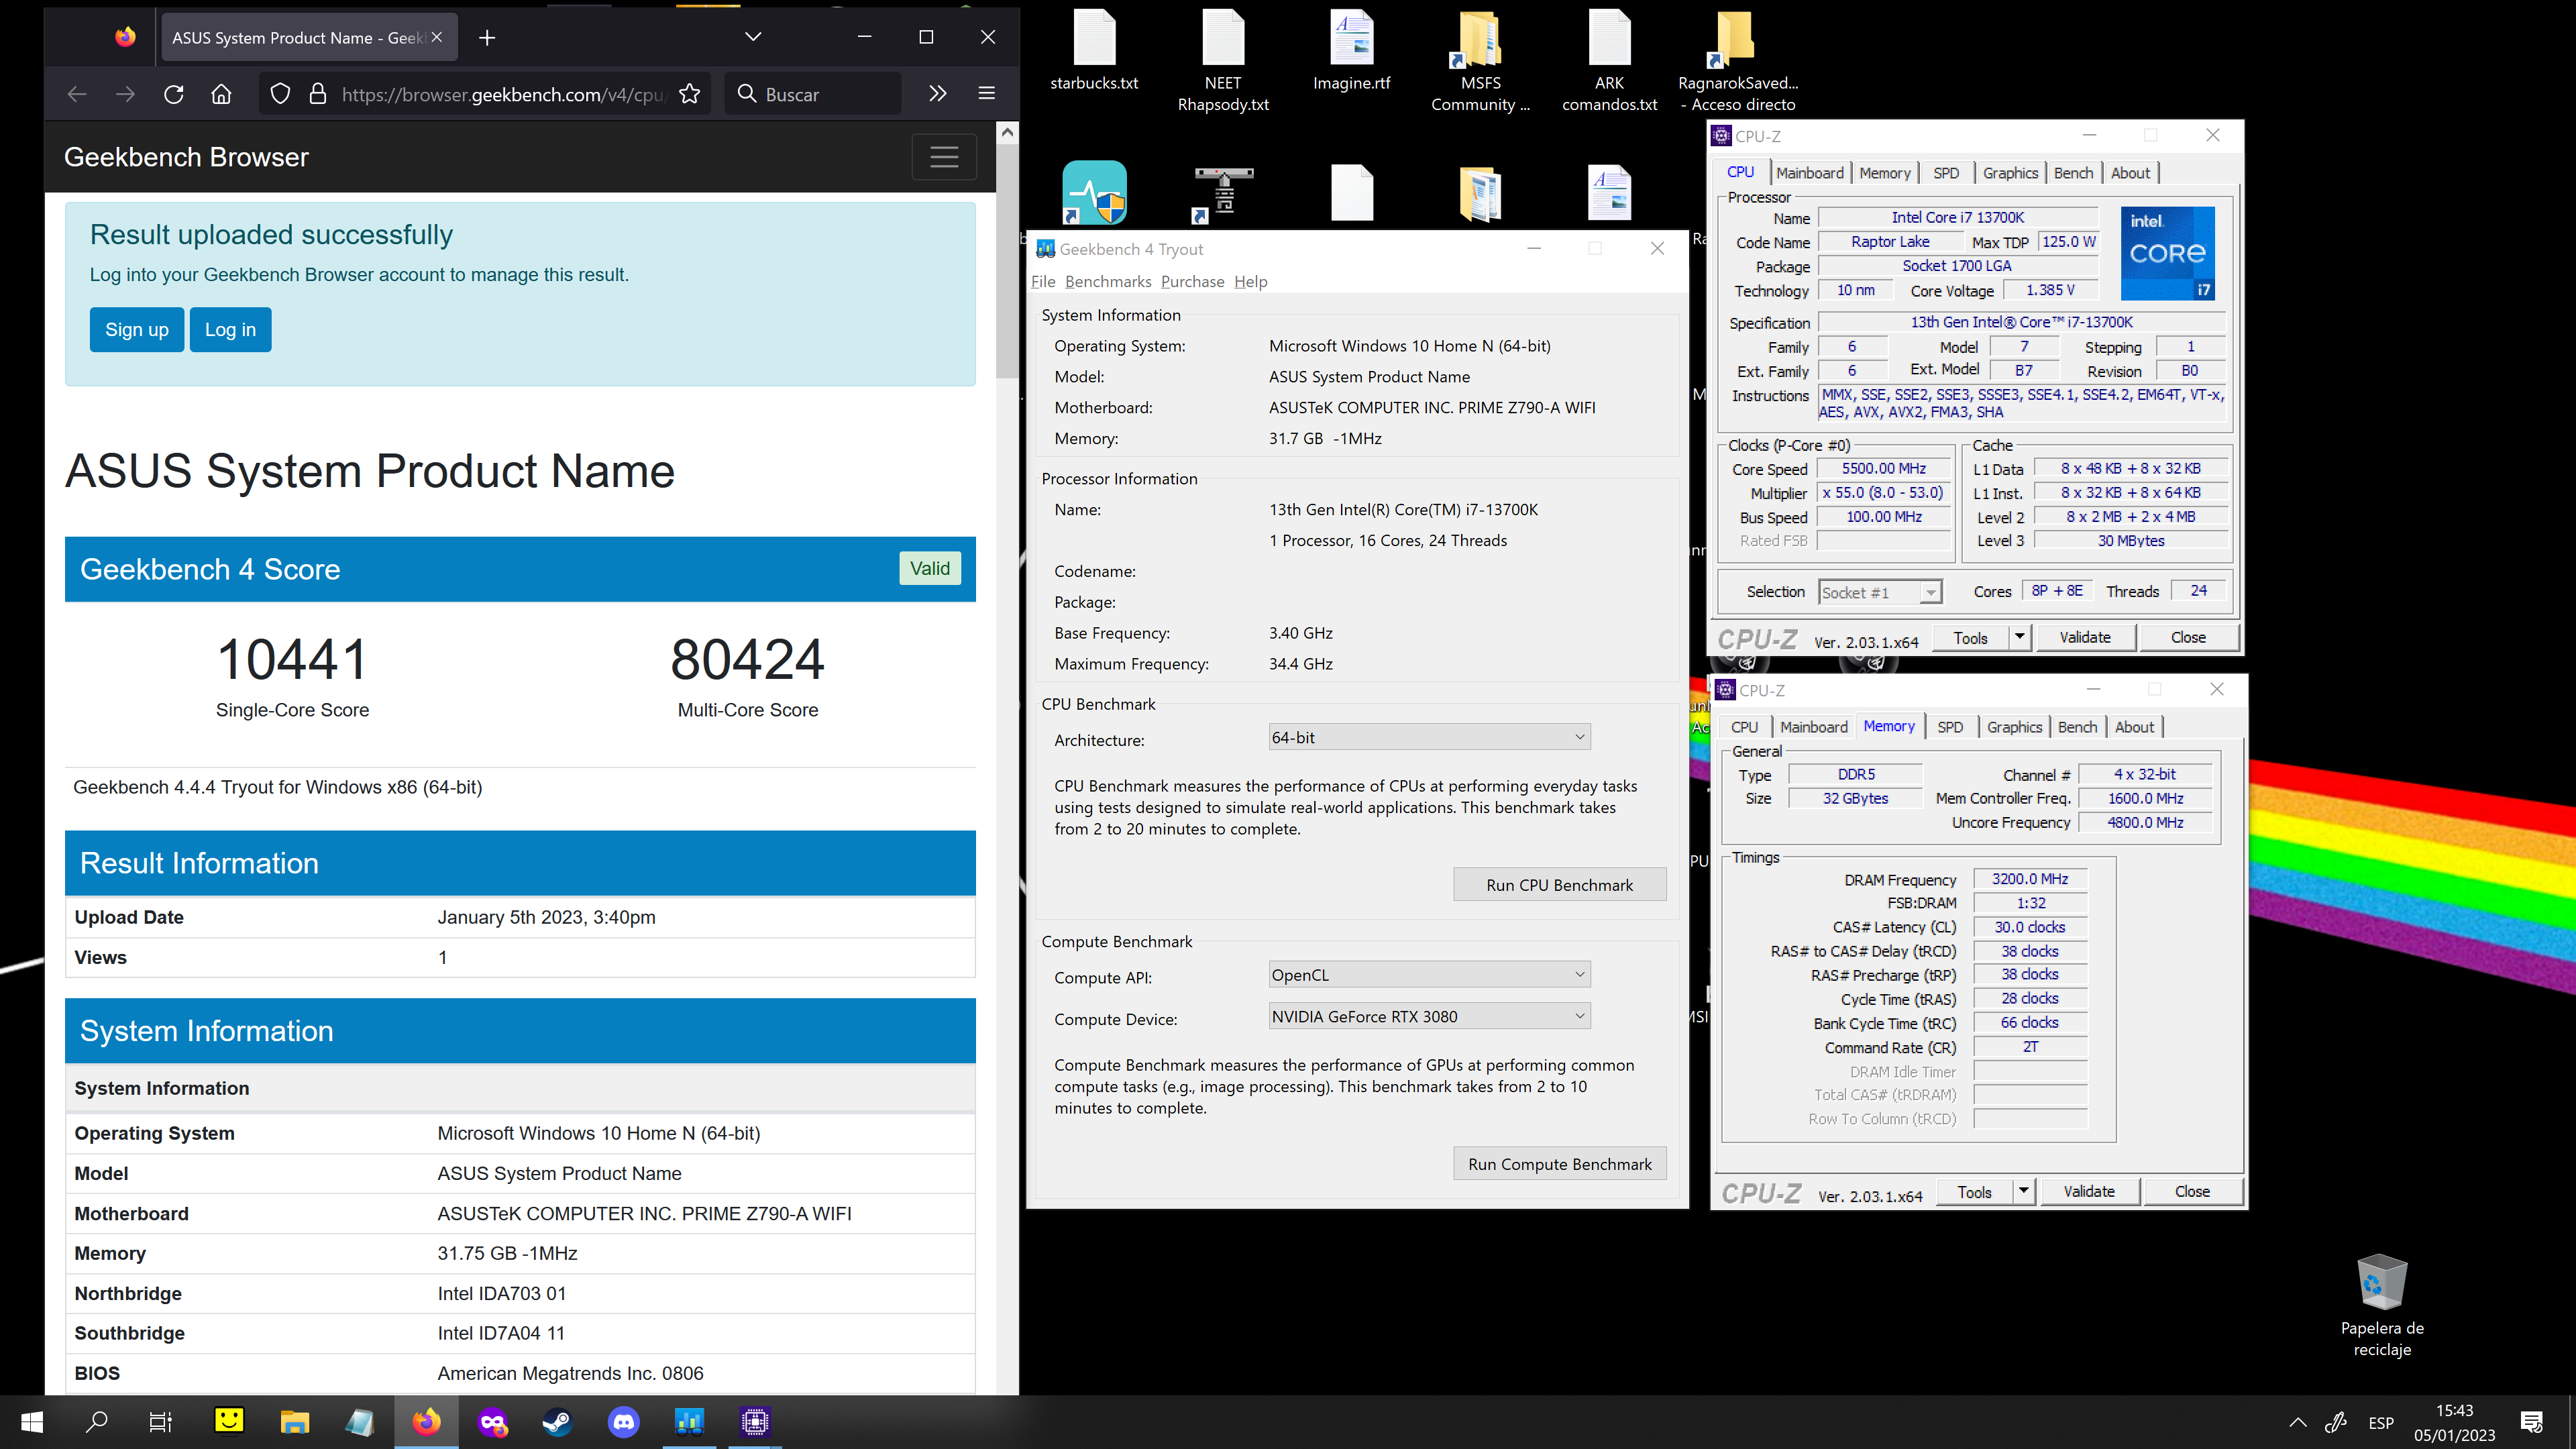Switch to Mainboard tab in upper CPU-Z

pos(1809,173)
